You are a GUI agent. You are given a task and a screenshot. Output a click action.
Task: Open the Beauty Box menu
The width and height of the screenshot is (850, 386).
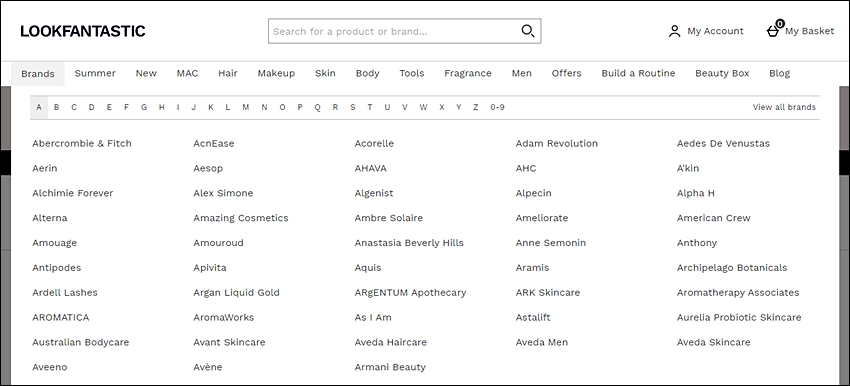point(722,73)
